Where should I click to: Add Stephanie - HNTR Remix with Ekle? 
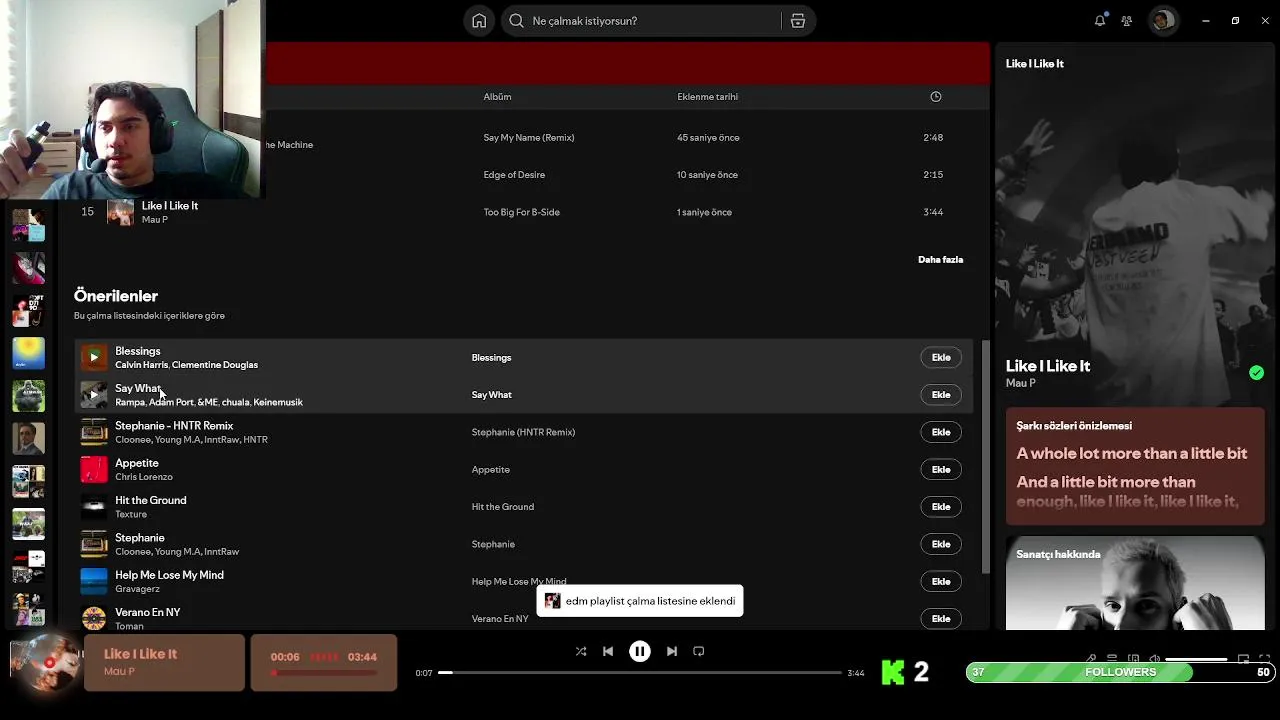941,432
